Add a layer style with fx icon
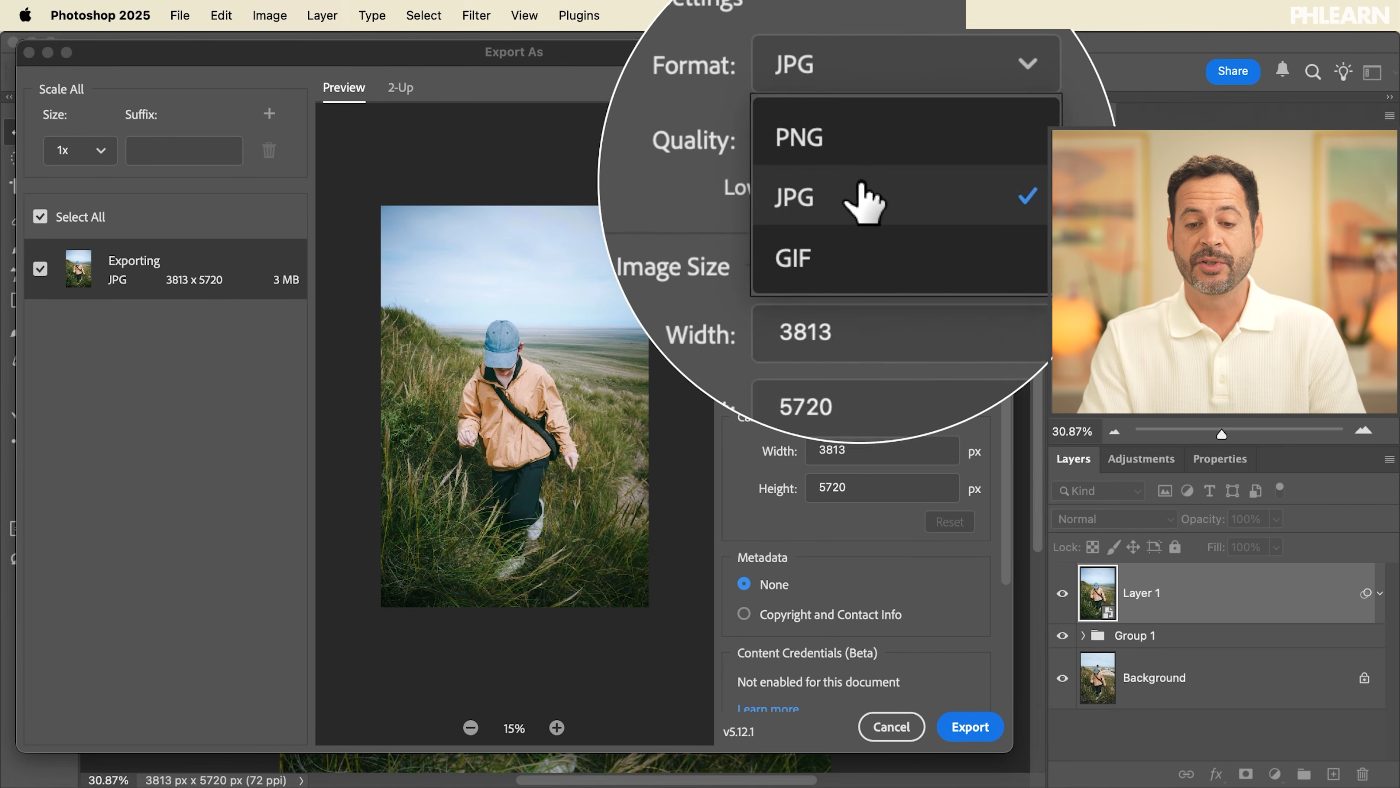This screenshot has width=1400, height=788. (1217, 774)
